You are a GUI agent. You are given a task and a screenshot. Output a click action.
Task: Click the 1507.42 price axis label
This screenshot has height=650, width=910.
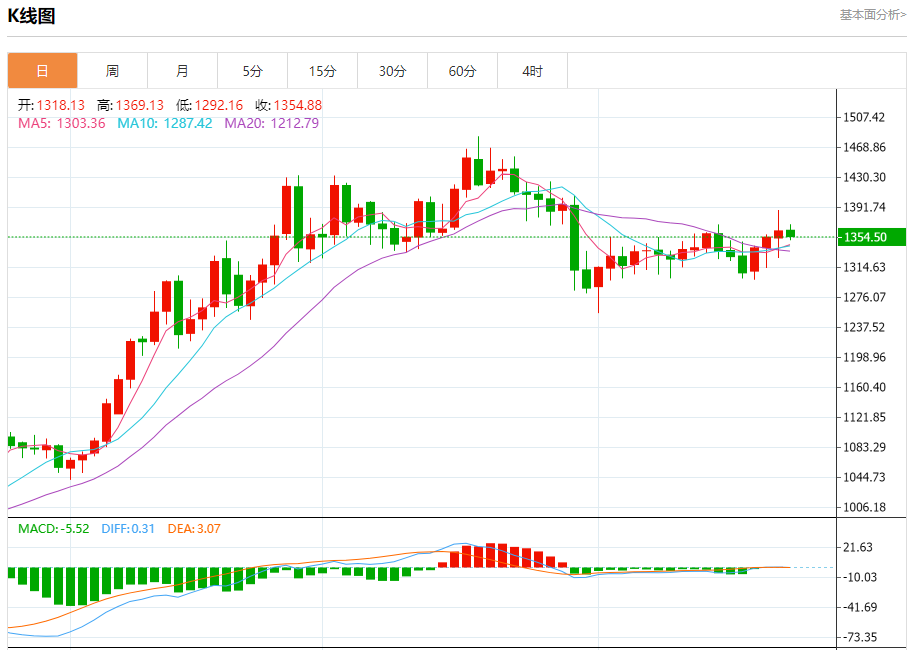(x=865, y=117)
